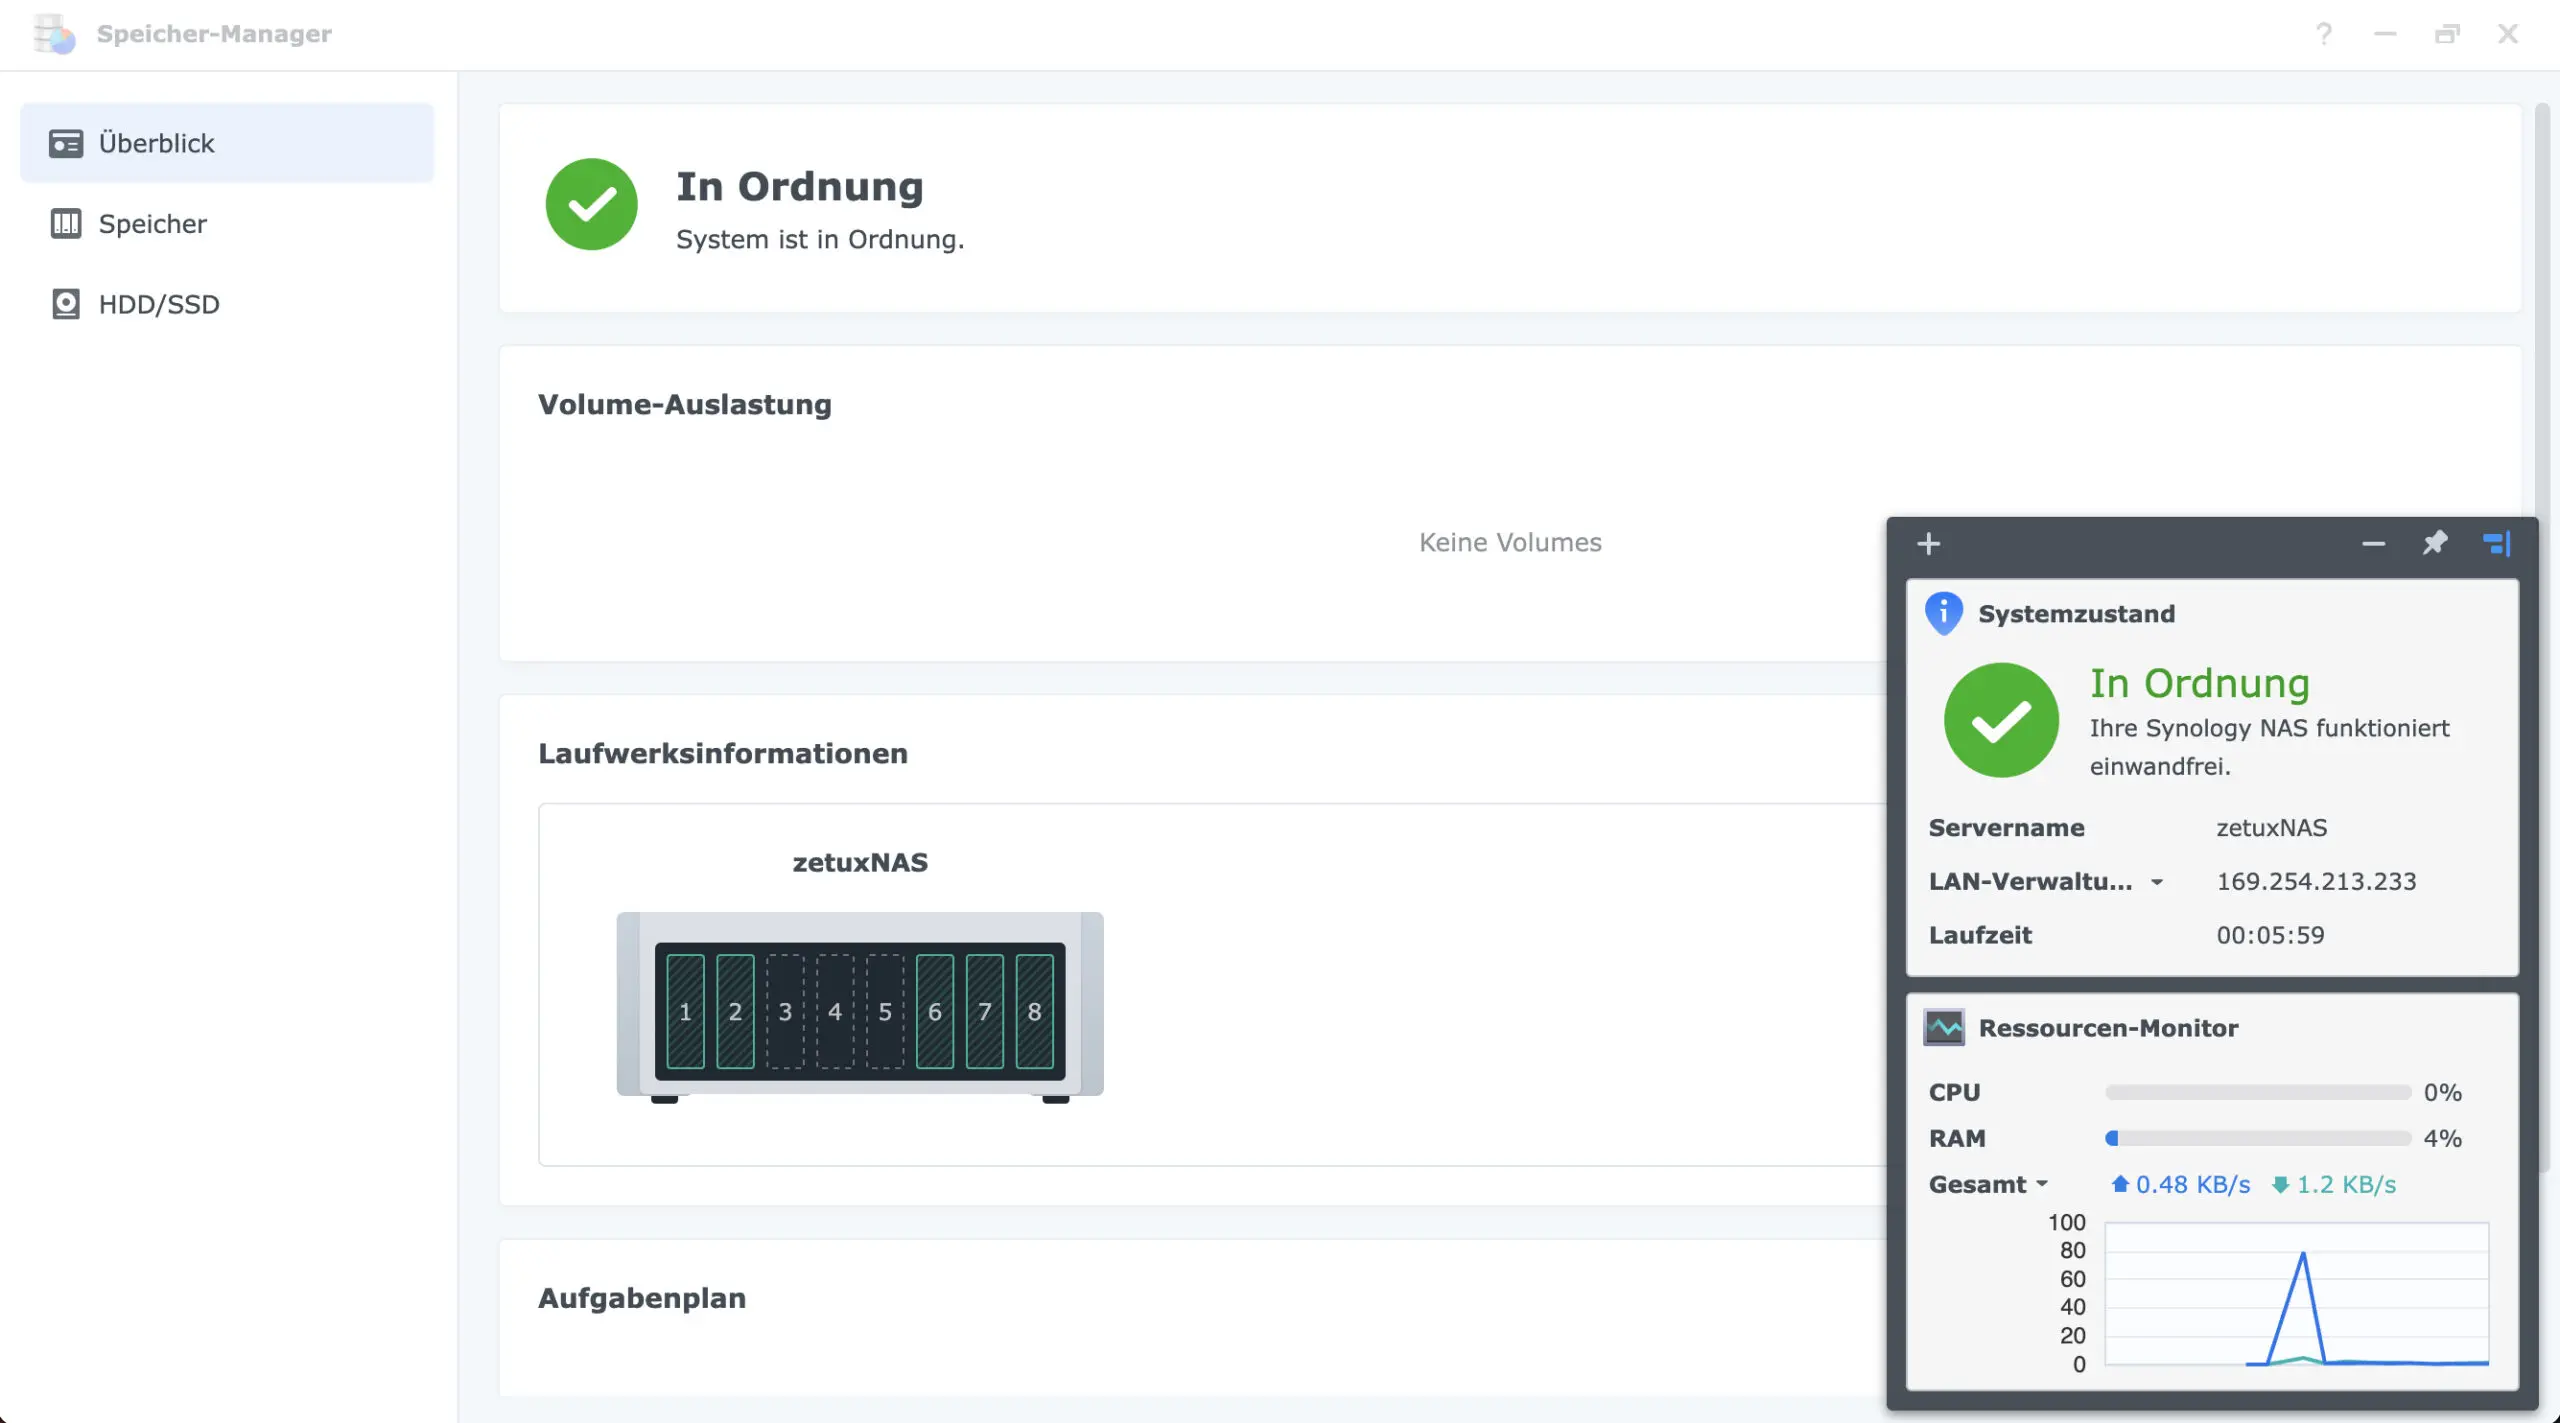Expand the LAN-Verwaltung dropdown arrow
The width and height of the screenshot is (2560, 1423).
coord(2157,882)
